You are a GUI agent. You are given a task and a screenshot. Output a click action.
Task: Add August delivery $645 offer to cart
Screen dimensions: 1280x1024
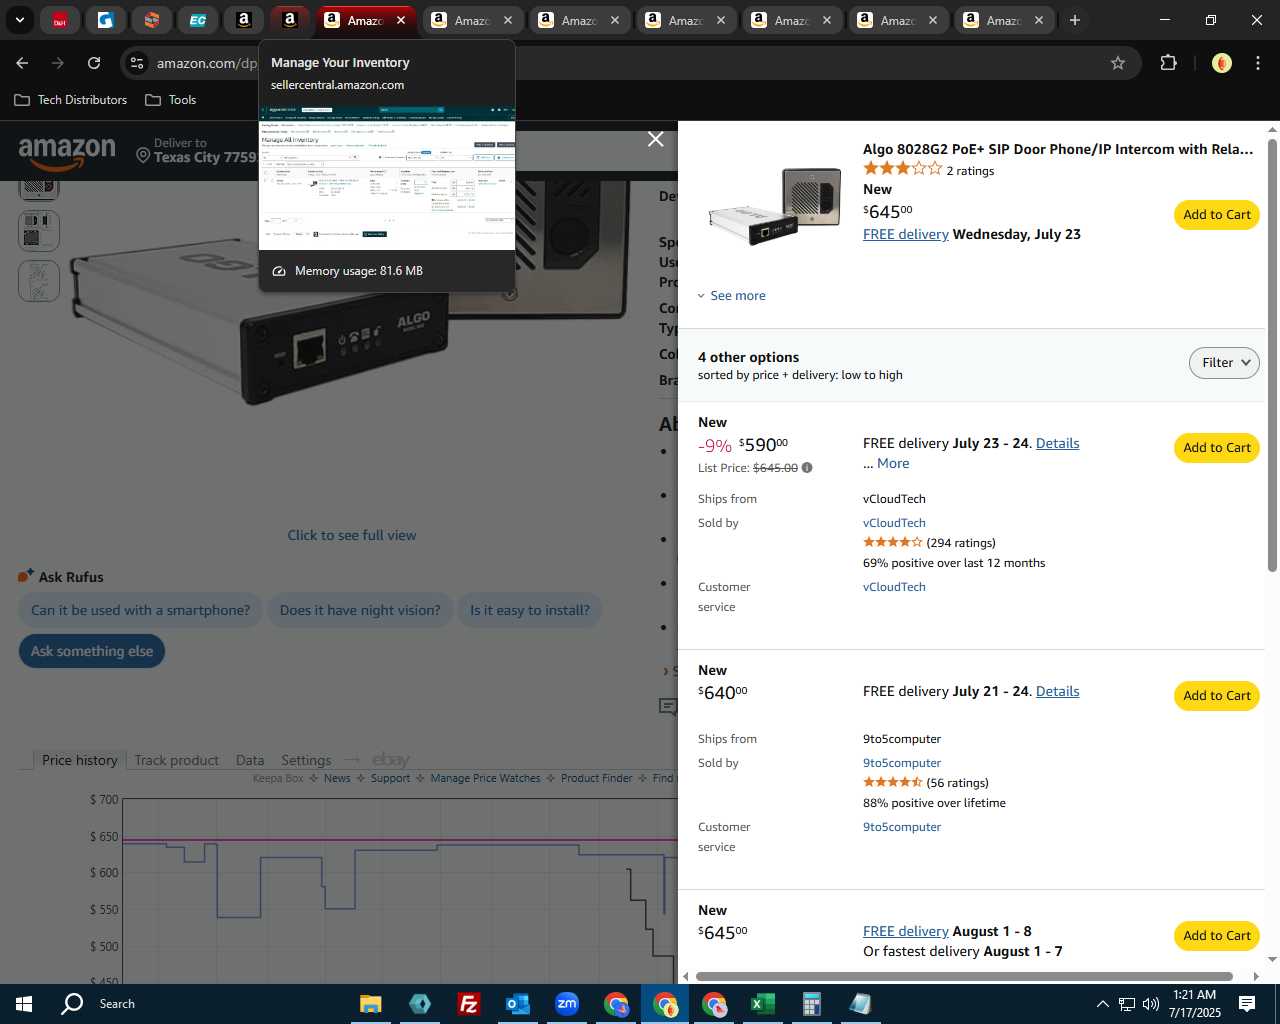[x=1217, y=936]
